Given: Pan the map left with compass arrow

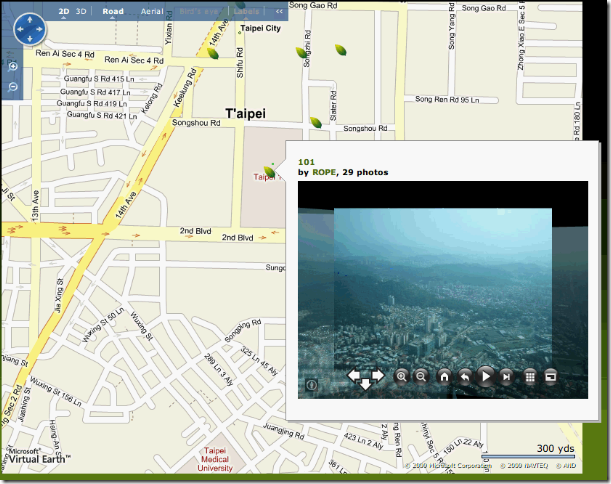Looking at the screenshot, I should tap(20, 29).
